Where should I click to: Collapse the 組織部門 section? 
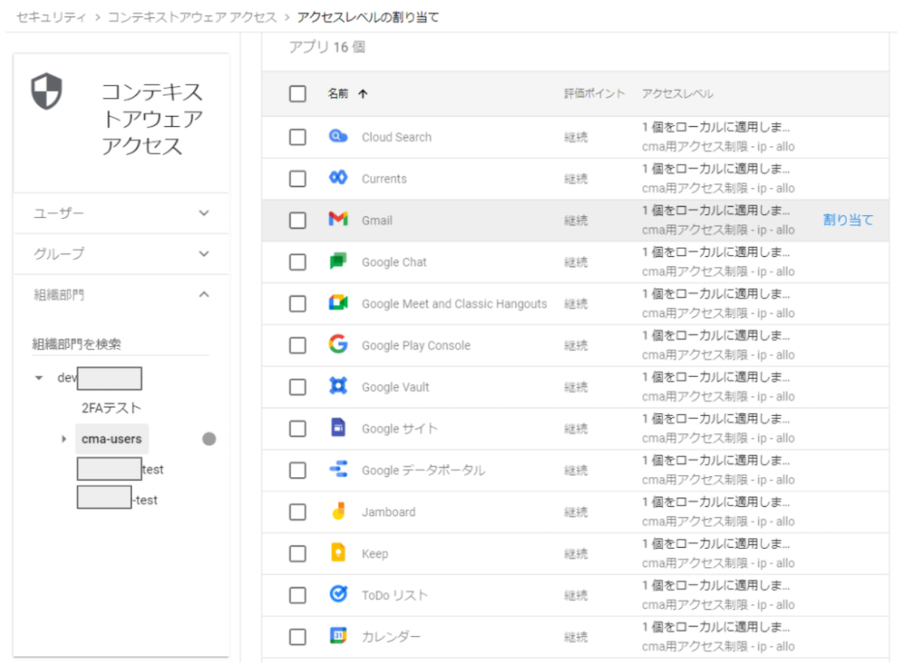pos(204,295)
